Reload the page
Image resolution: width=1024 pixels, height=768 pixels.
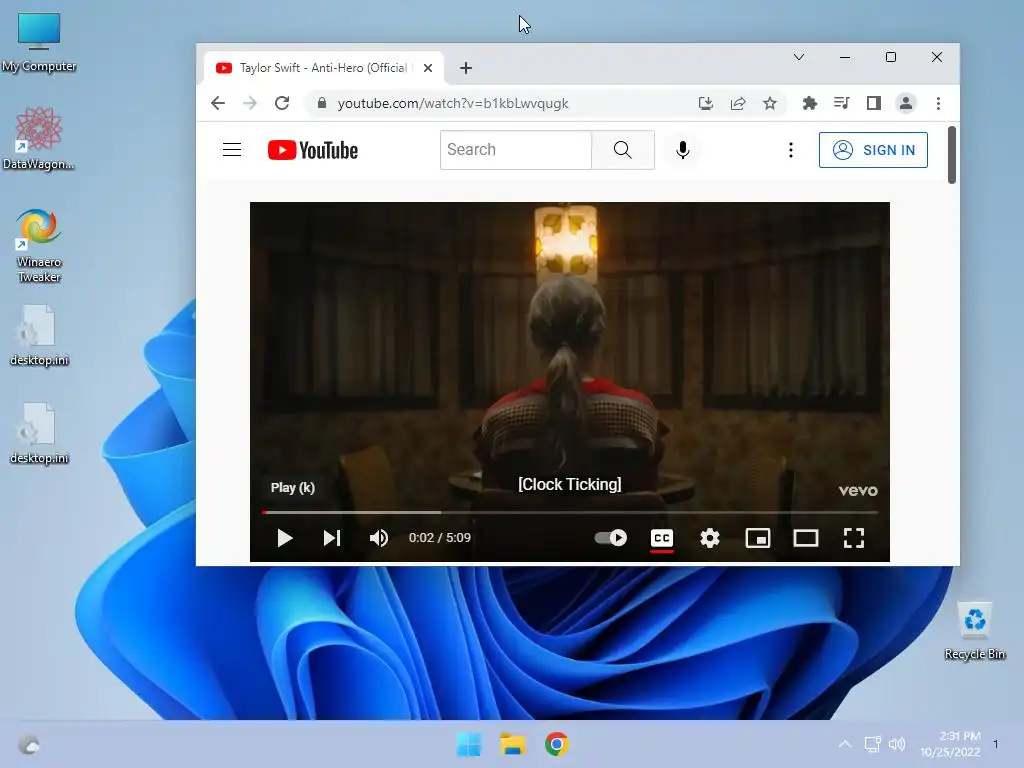282,103
